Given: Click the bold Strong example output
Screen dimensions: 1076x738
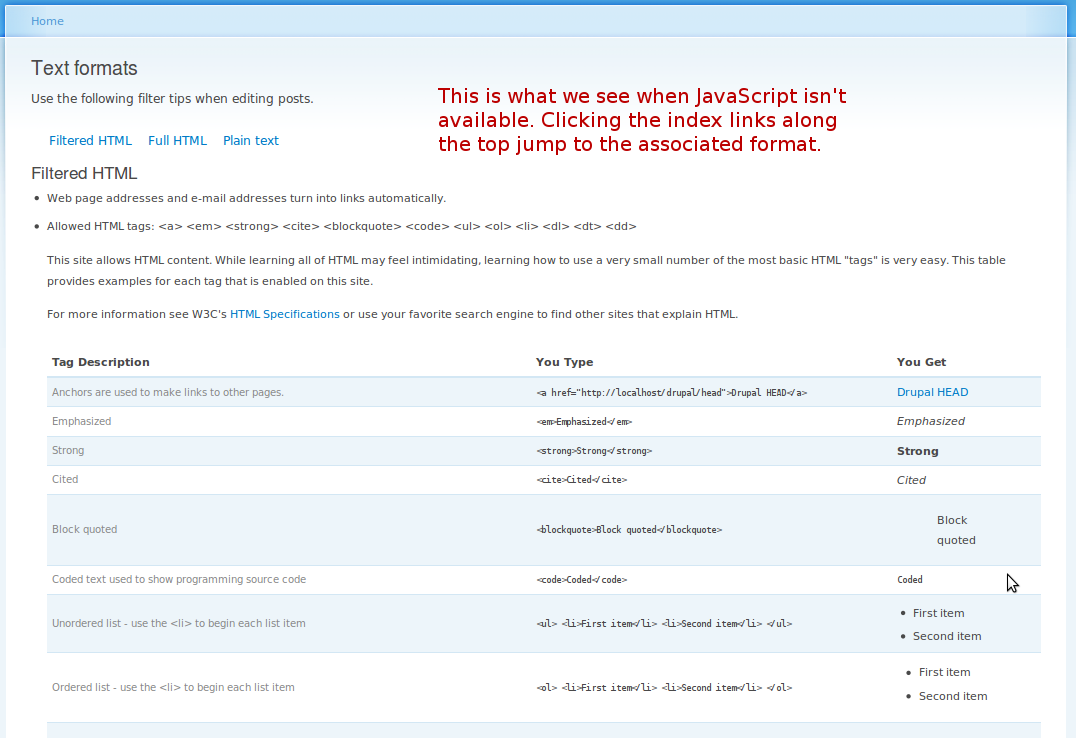Looking at the screenshot, I should pos(917,450).
